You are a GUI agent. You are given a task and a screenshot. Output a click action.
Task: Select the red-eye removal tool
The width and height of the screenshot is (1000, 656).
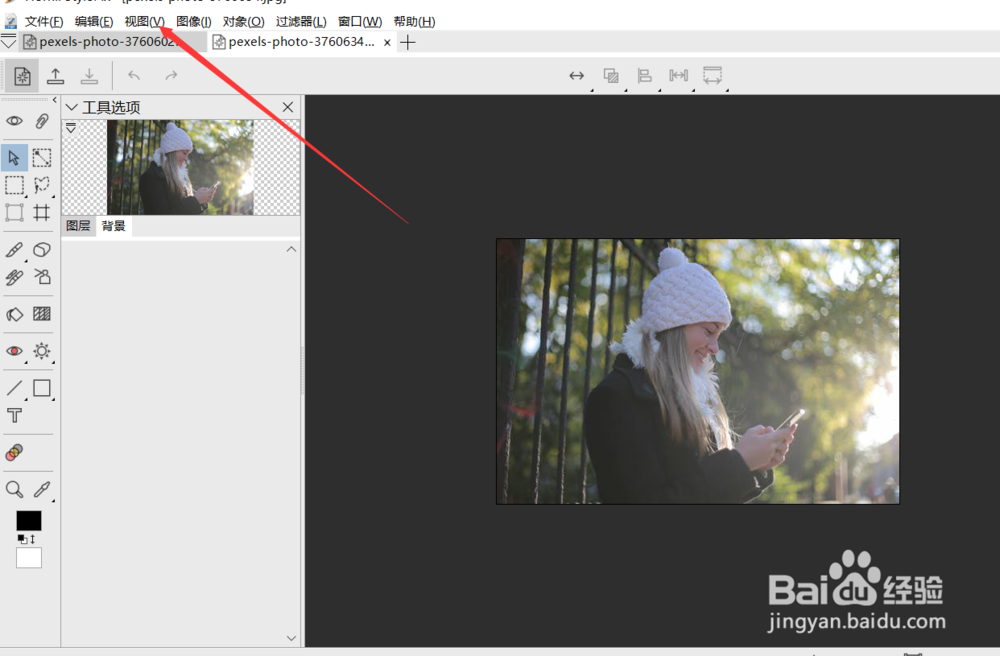pyautogui.click(x=14, y=351)
